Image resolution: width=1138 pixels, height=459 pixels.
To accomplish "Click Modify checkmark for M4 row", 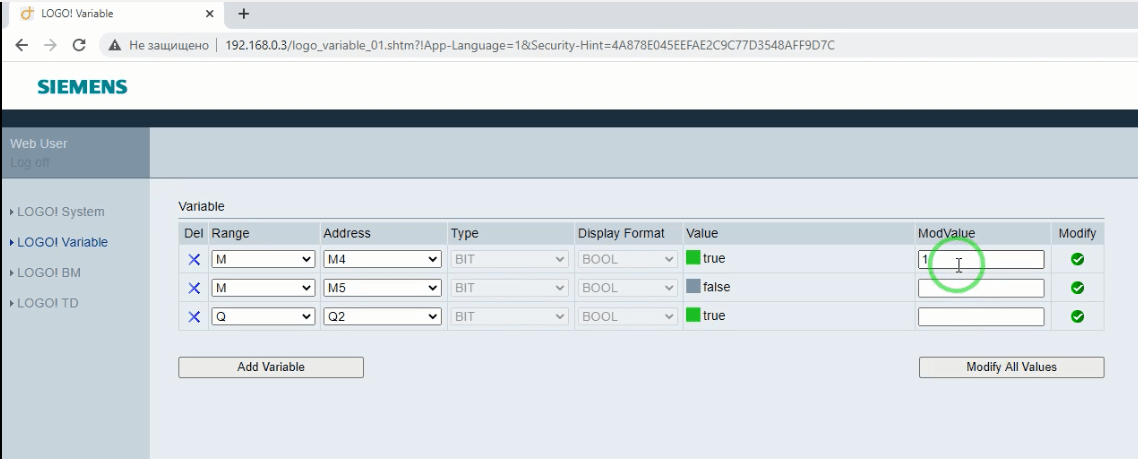I will coord(1077,260).
